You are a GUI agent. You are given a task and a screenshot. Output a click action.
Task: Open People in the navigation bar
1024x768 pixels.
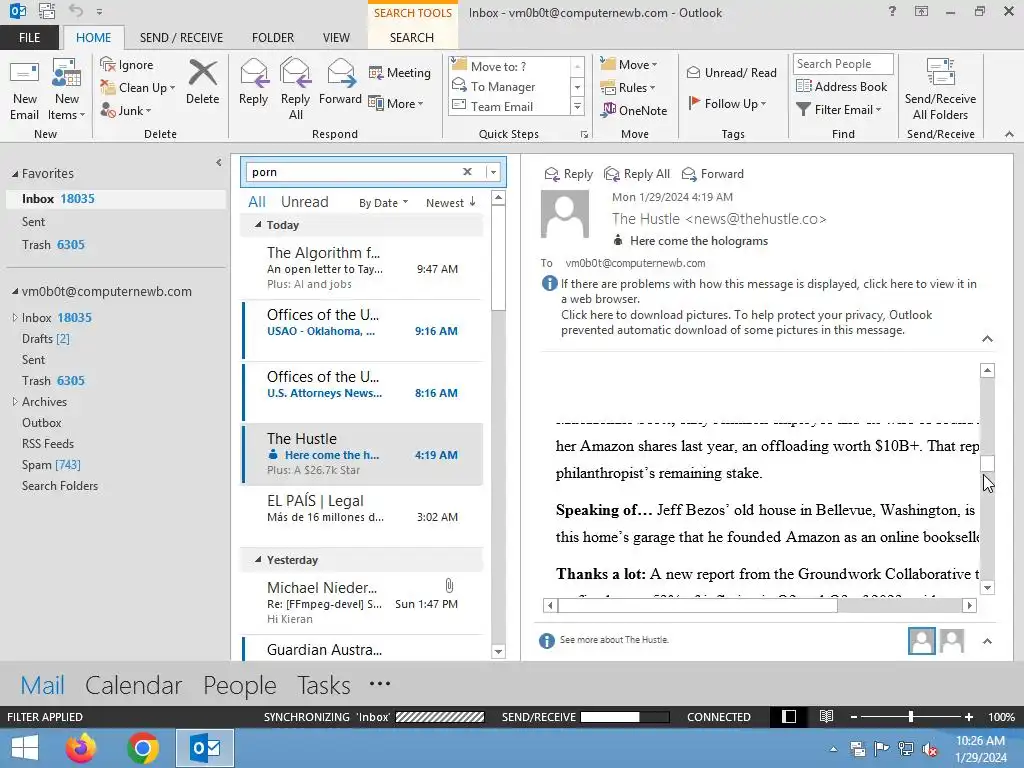(240, 685)
